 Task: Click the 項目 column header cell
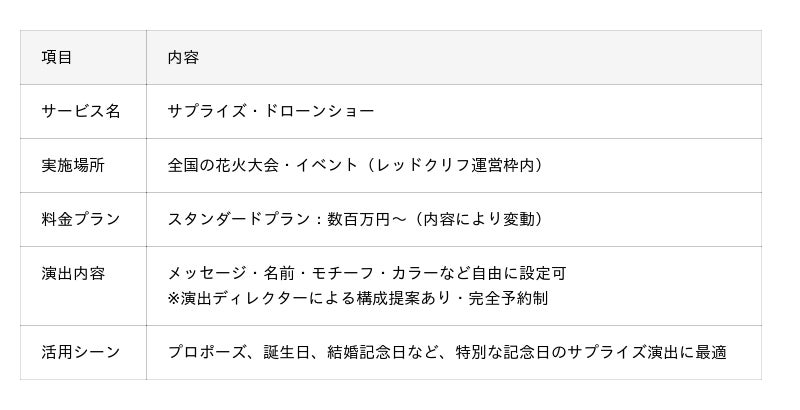(x=57, y=57)
